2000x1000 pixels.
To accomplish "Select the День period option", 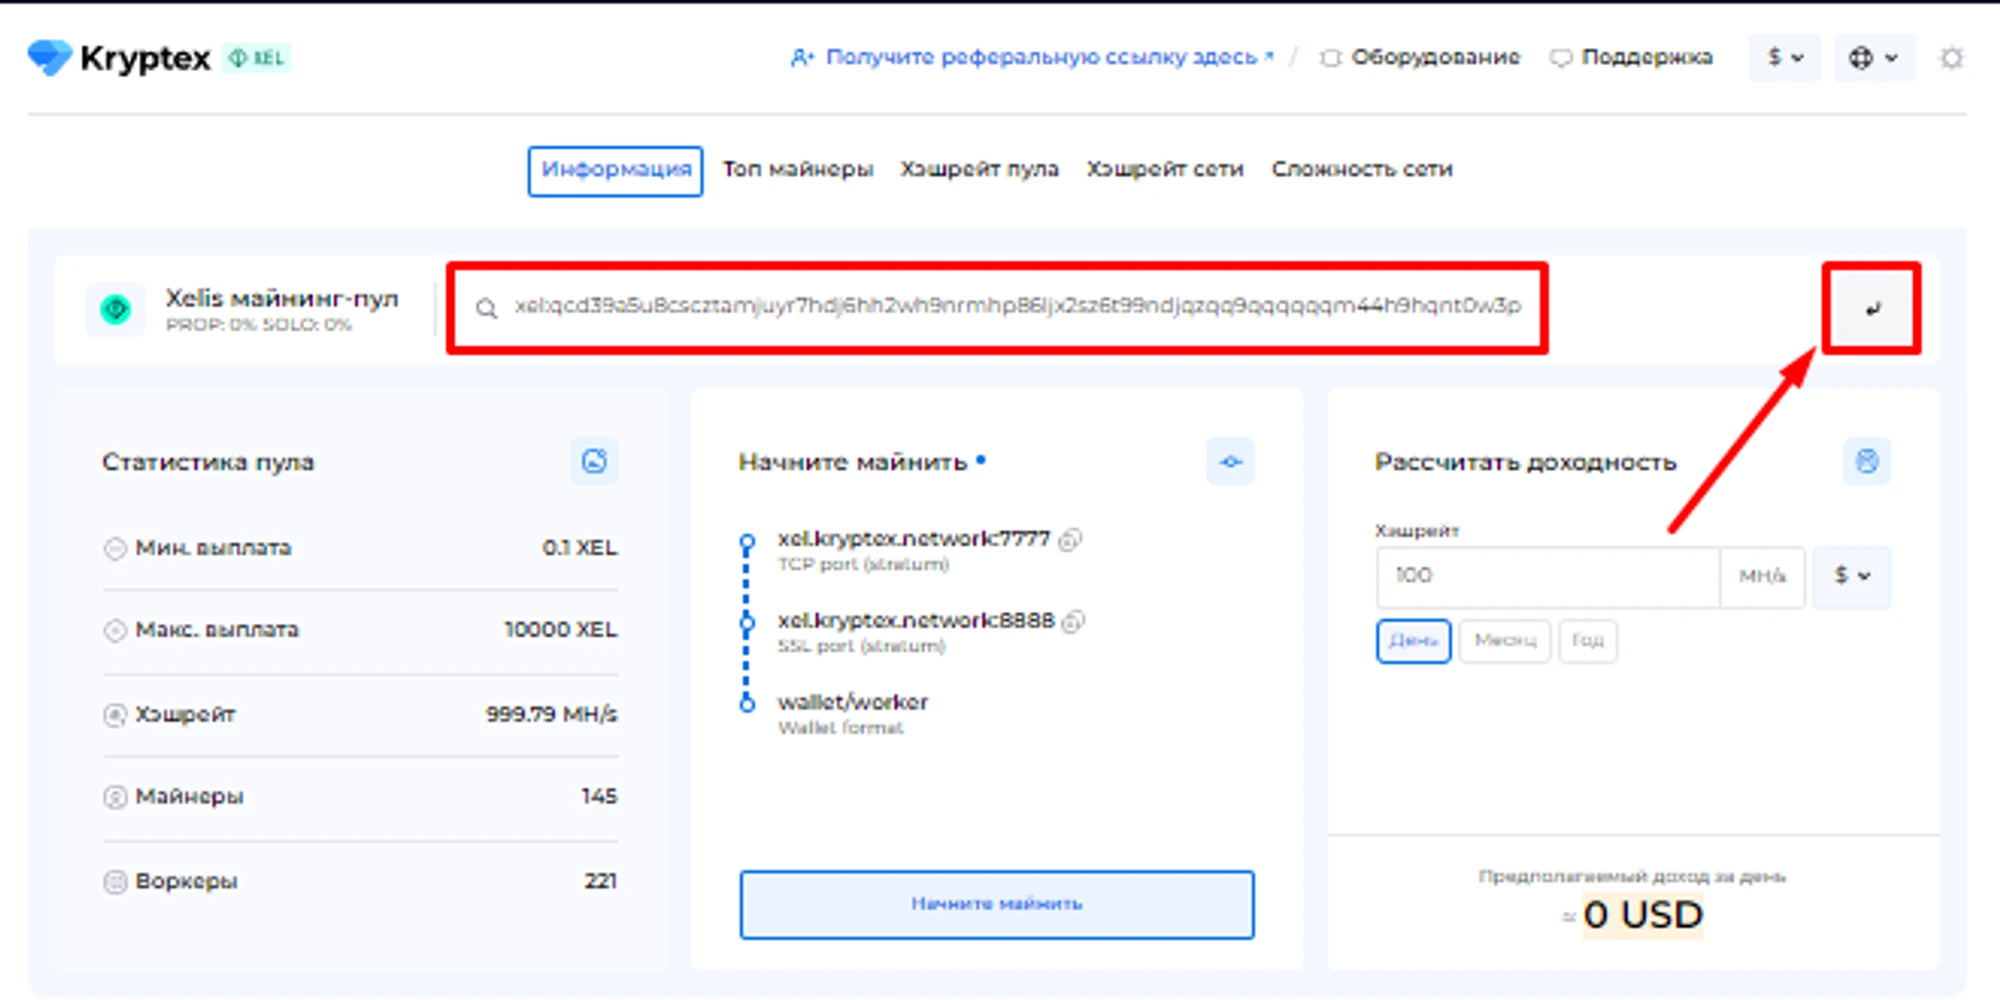I will 1413,641.
